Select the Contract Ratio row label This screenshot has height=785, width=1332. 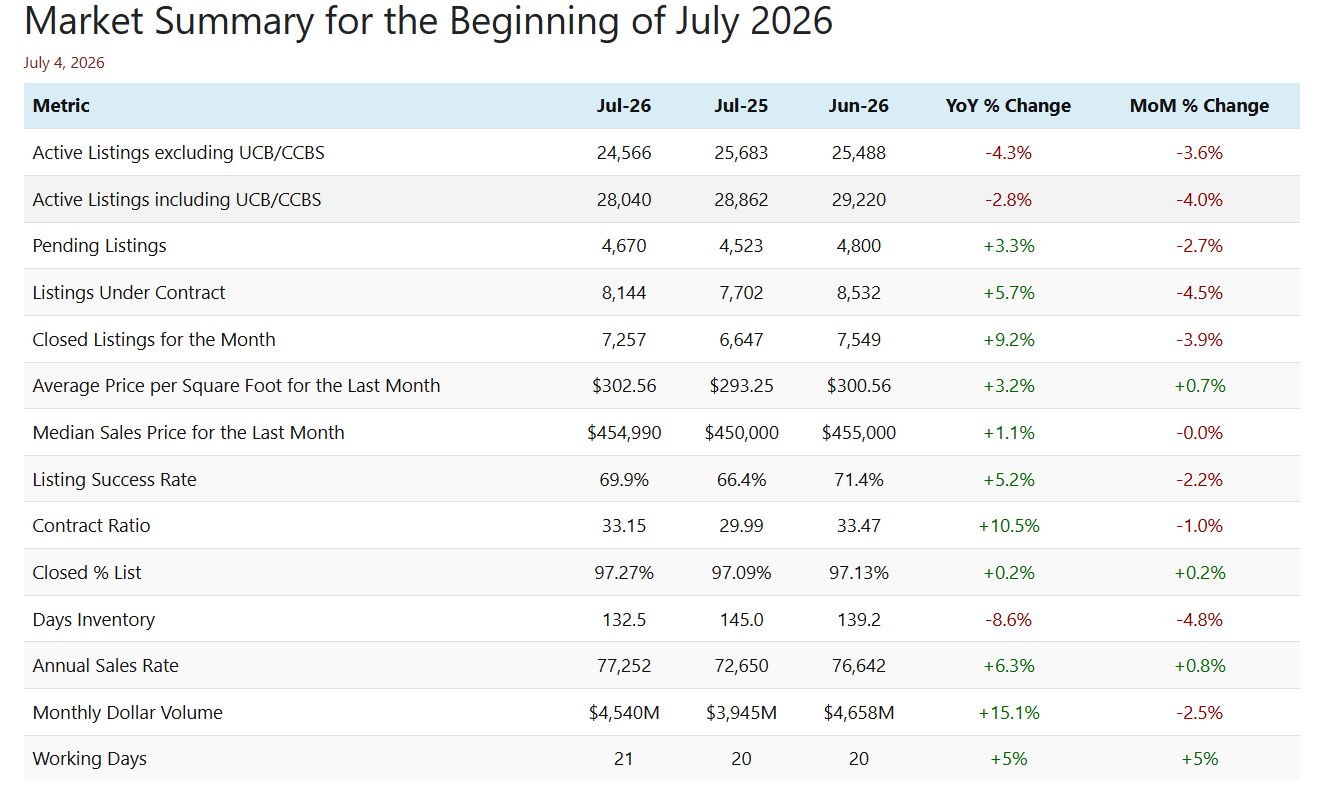(92, 526)
